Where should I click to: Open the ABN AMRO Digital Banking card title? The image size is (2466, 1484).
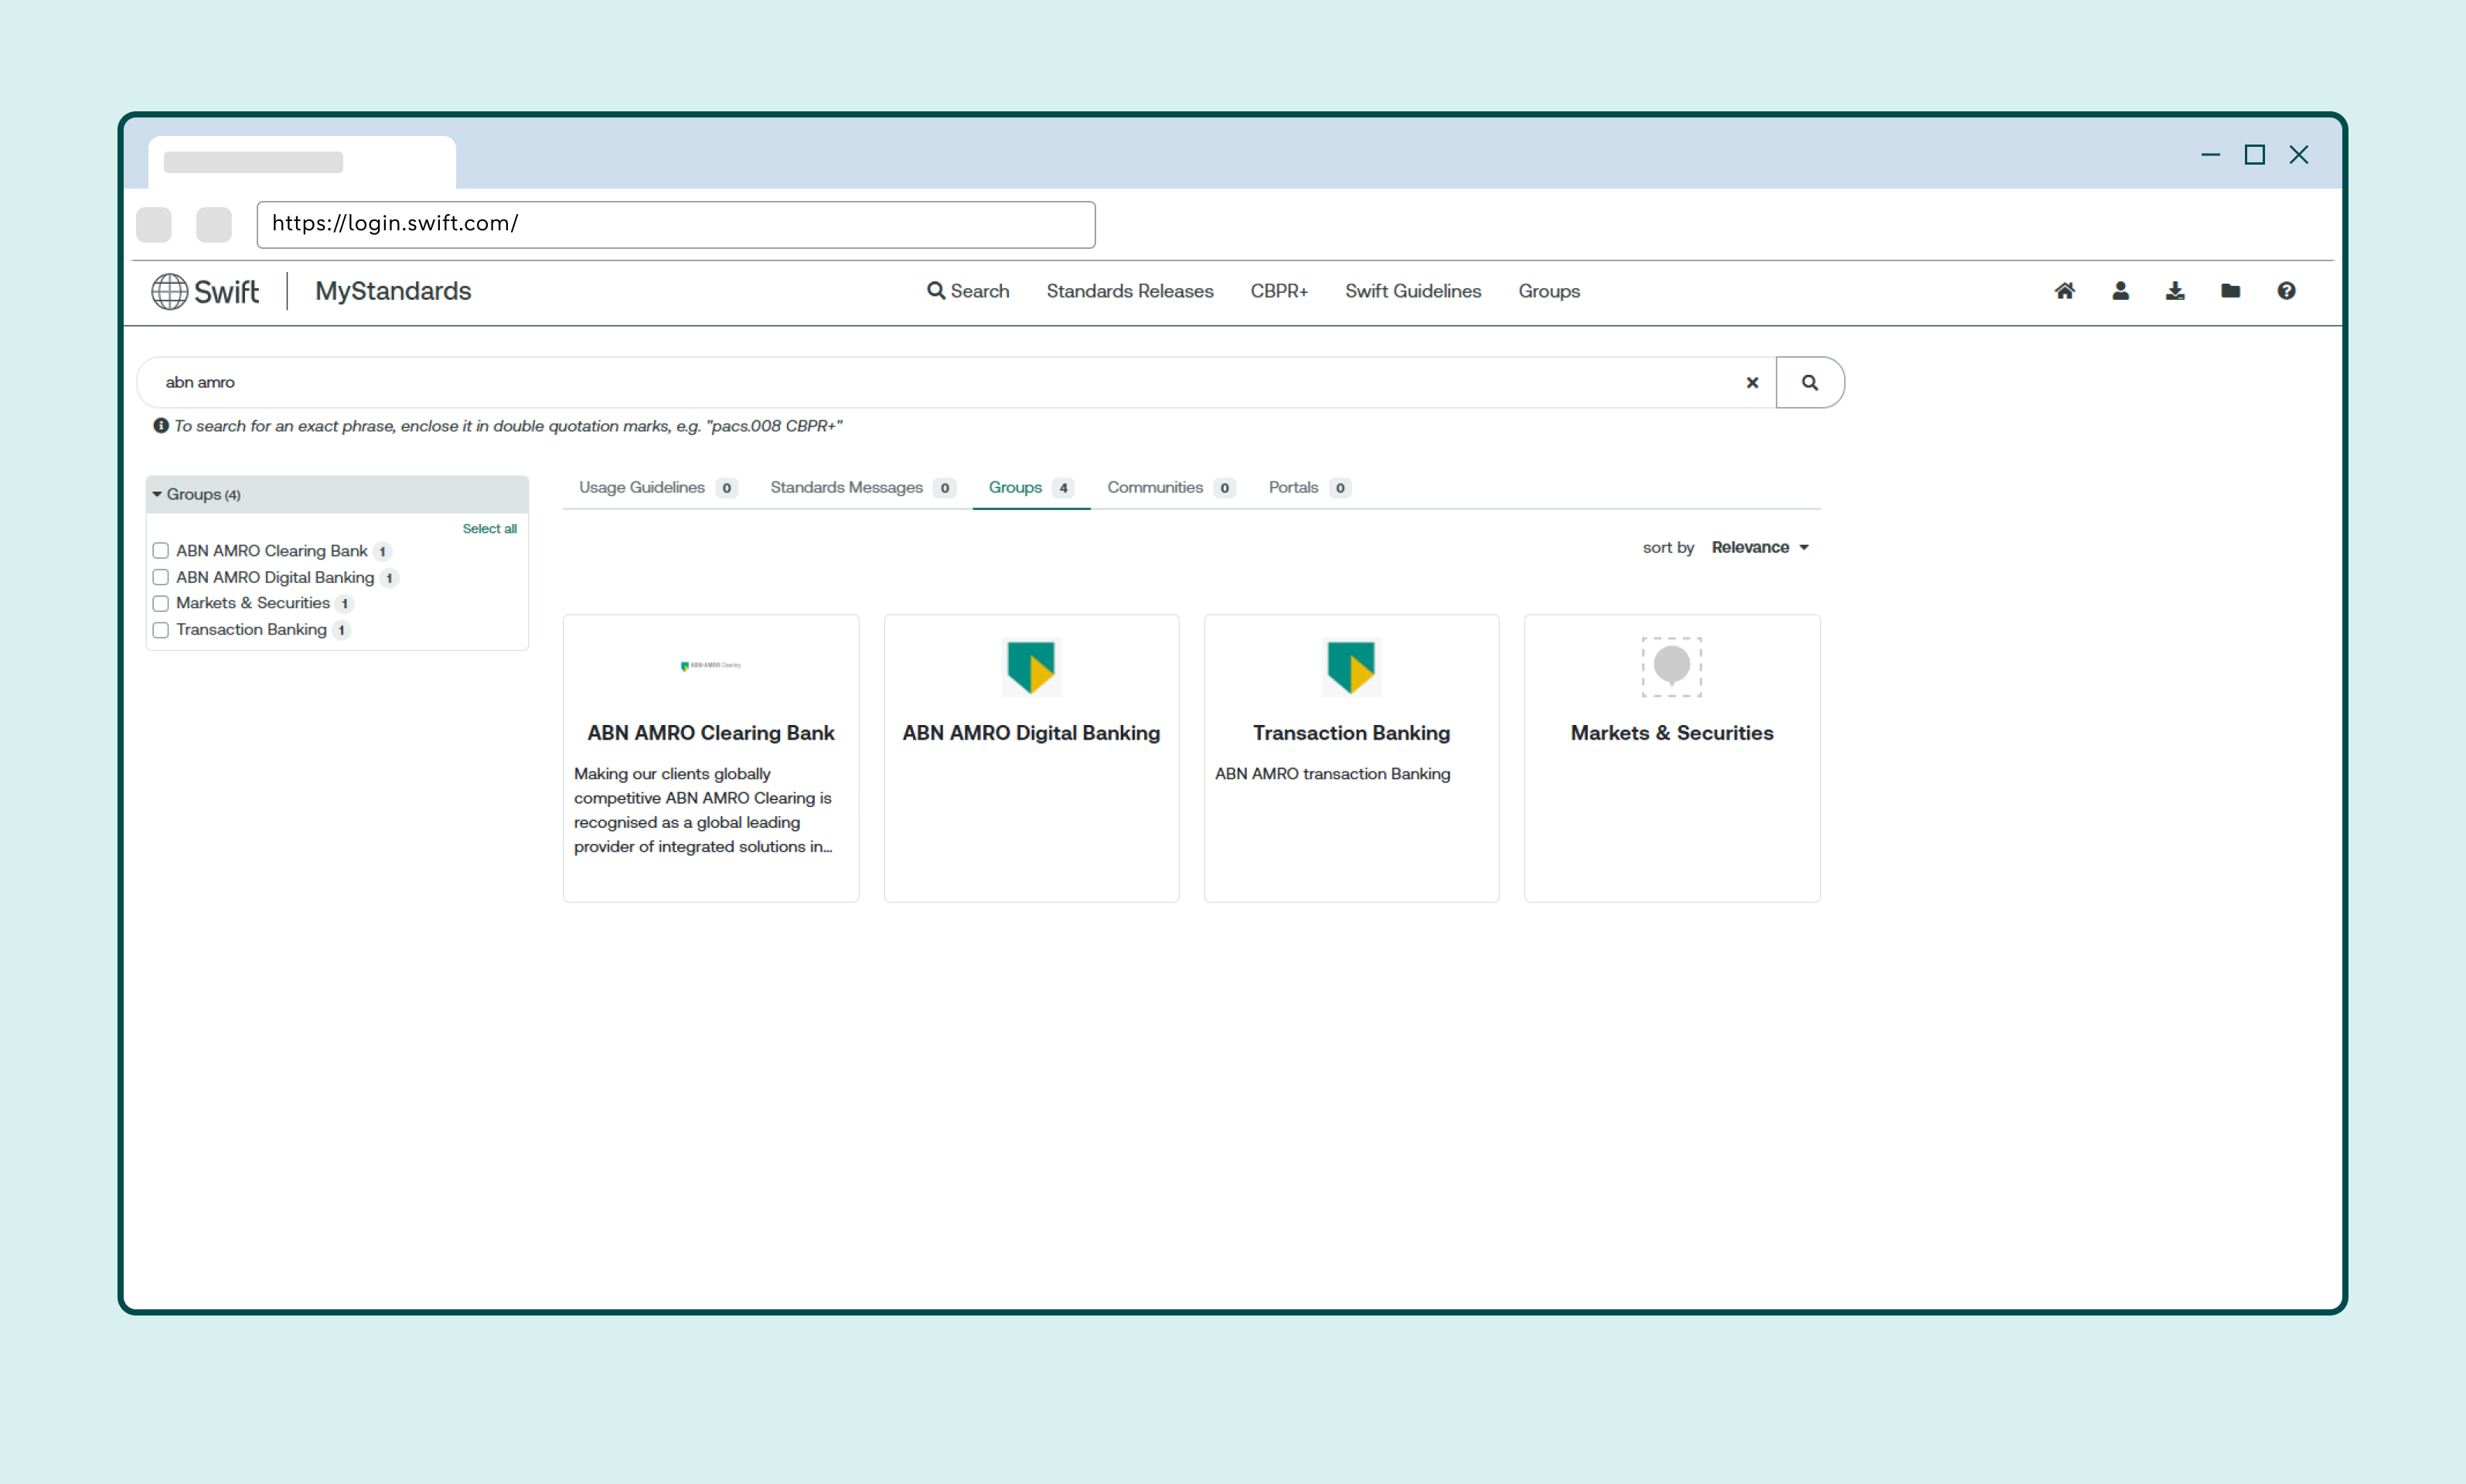(x=1031, y=733)
